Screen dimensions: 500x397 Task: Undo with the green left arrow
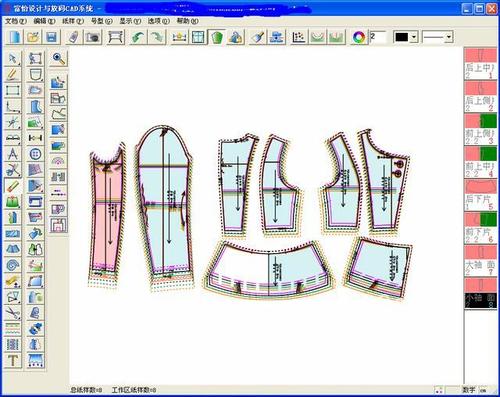(x=138, y=37)
